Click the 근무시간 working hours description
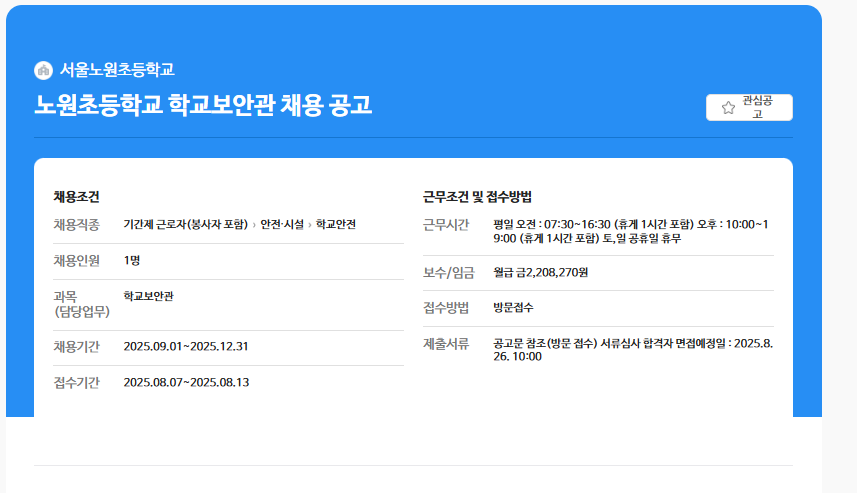The image size is (857, 493). click(630, 231)
